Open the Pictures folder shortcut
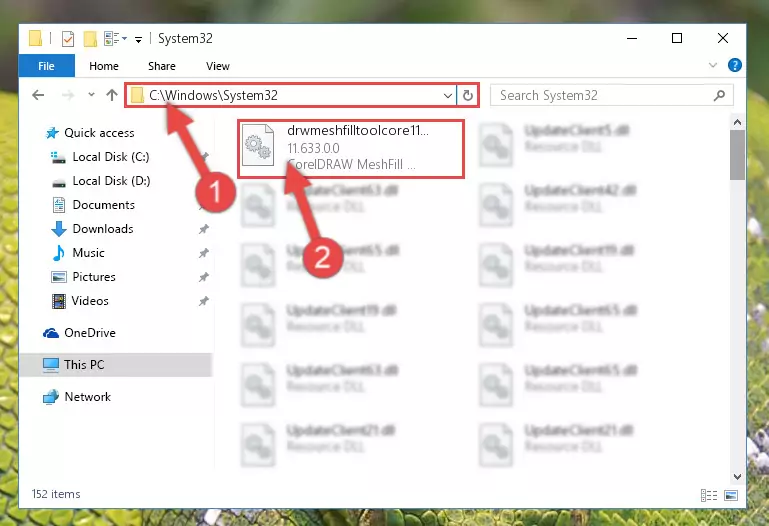 pyautogui.click(x=94, y=277)
